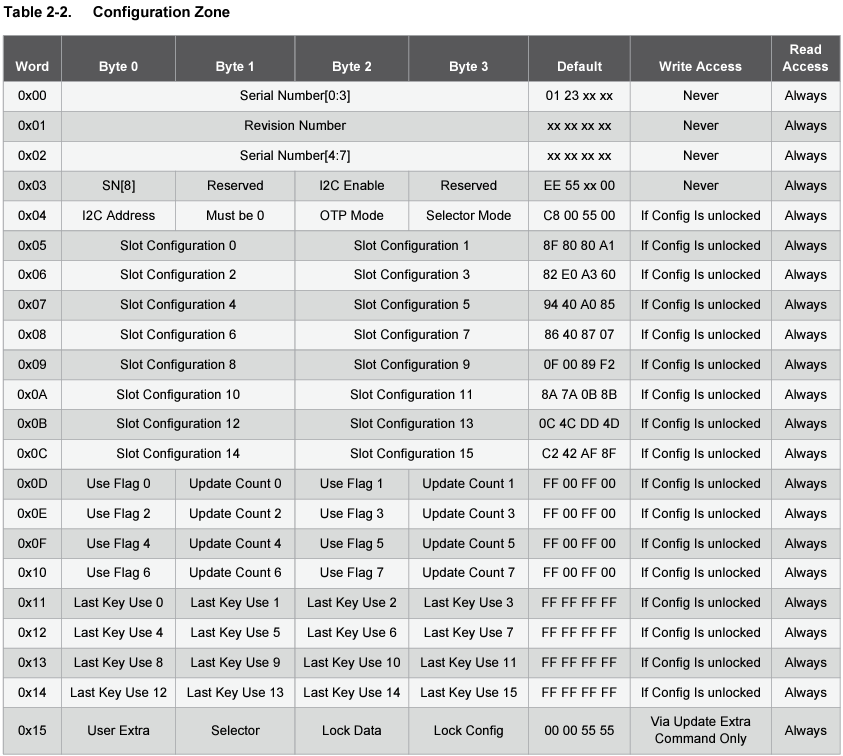Image resolution: width=843 pixels, height=756 pixels.
Task: Click the 'Read Access' column header
Action: [805, 58]
